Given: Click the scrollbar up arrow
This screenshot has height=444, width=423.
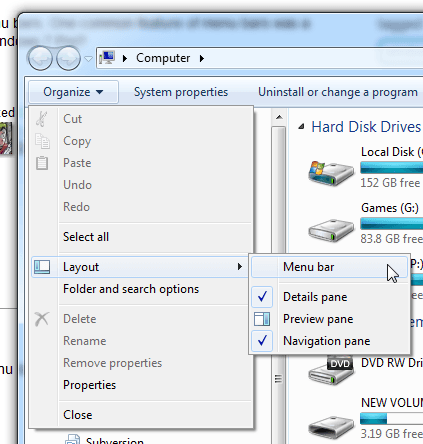Looking at the screenshot, I should (279, 117).
